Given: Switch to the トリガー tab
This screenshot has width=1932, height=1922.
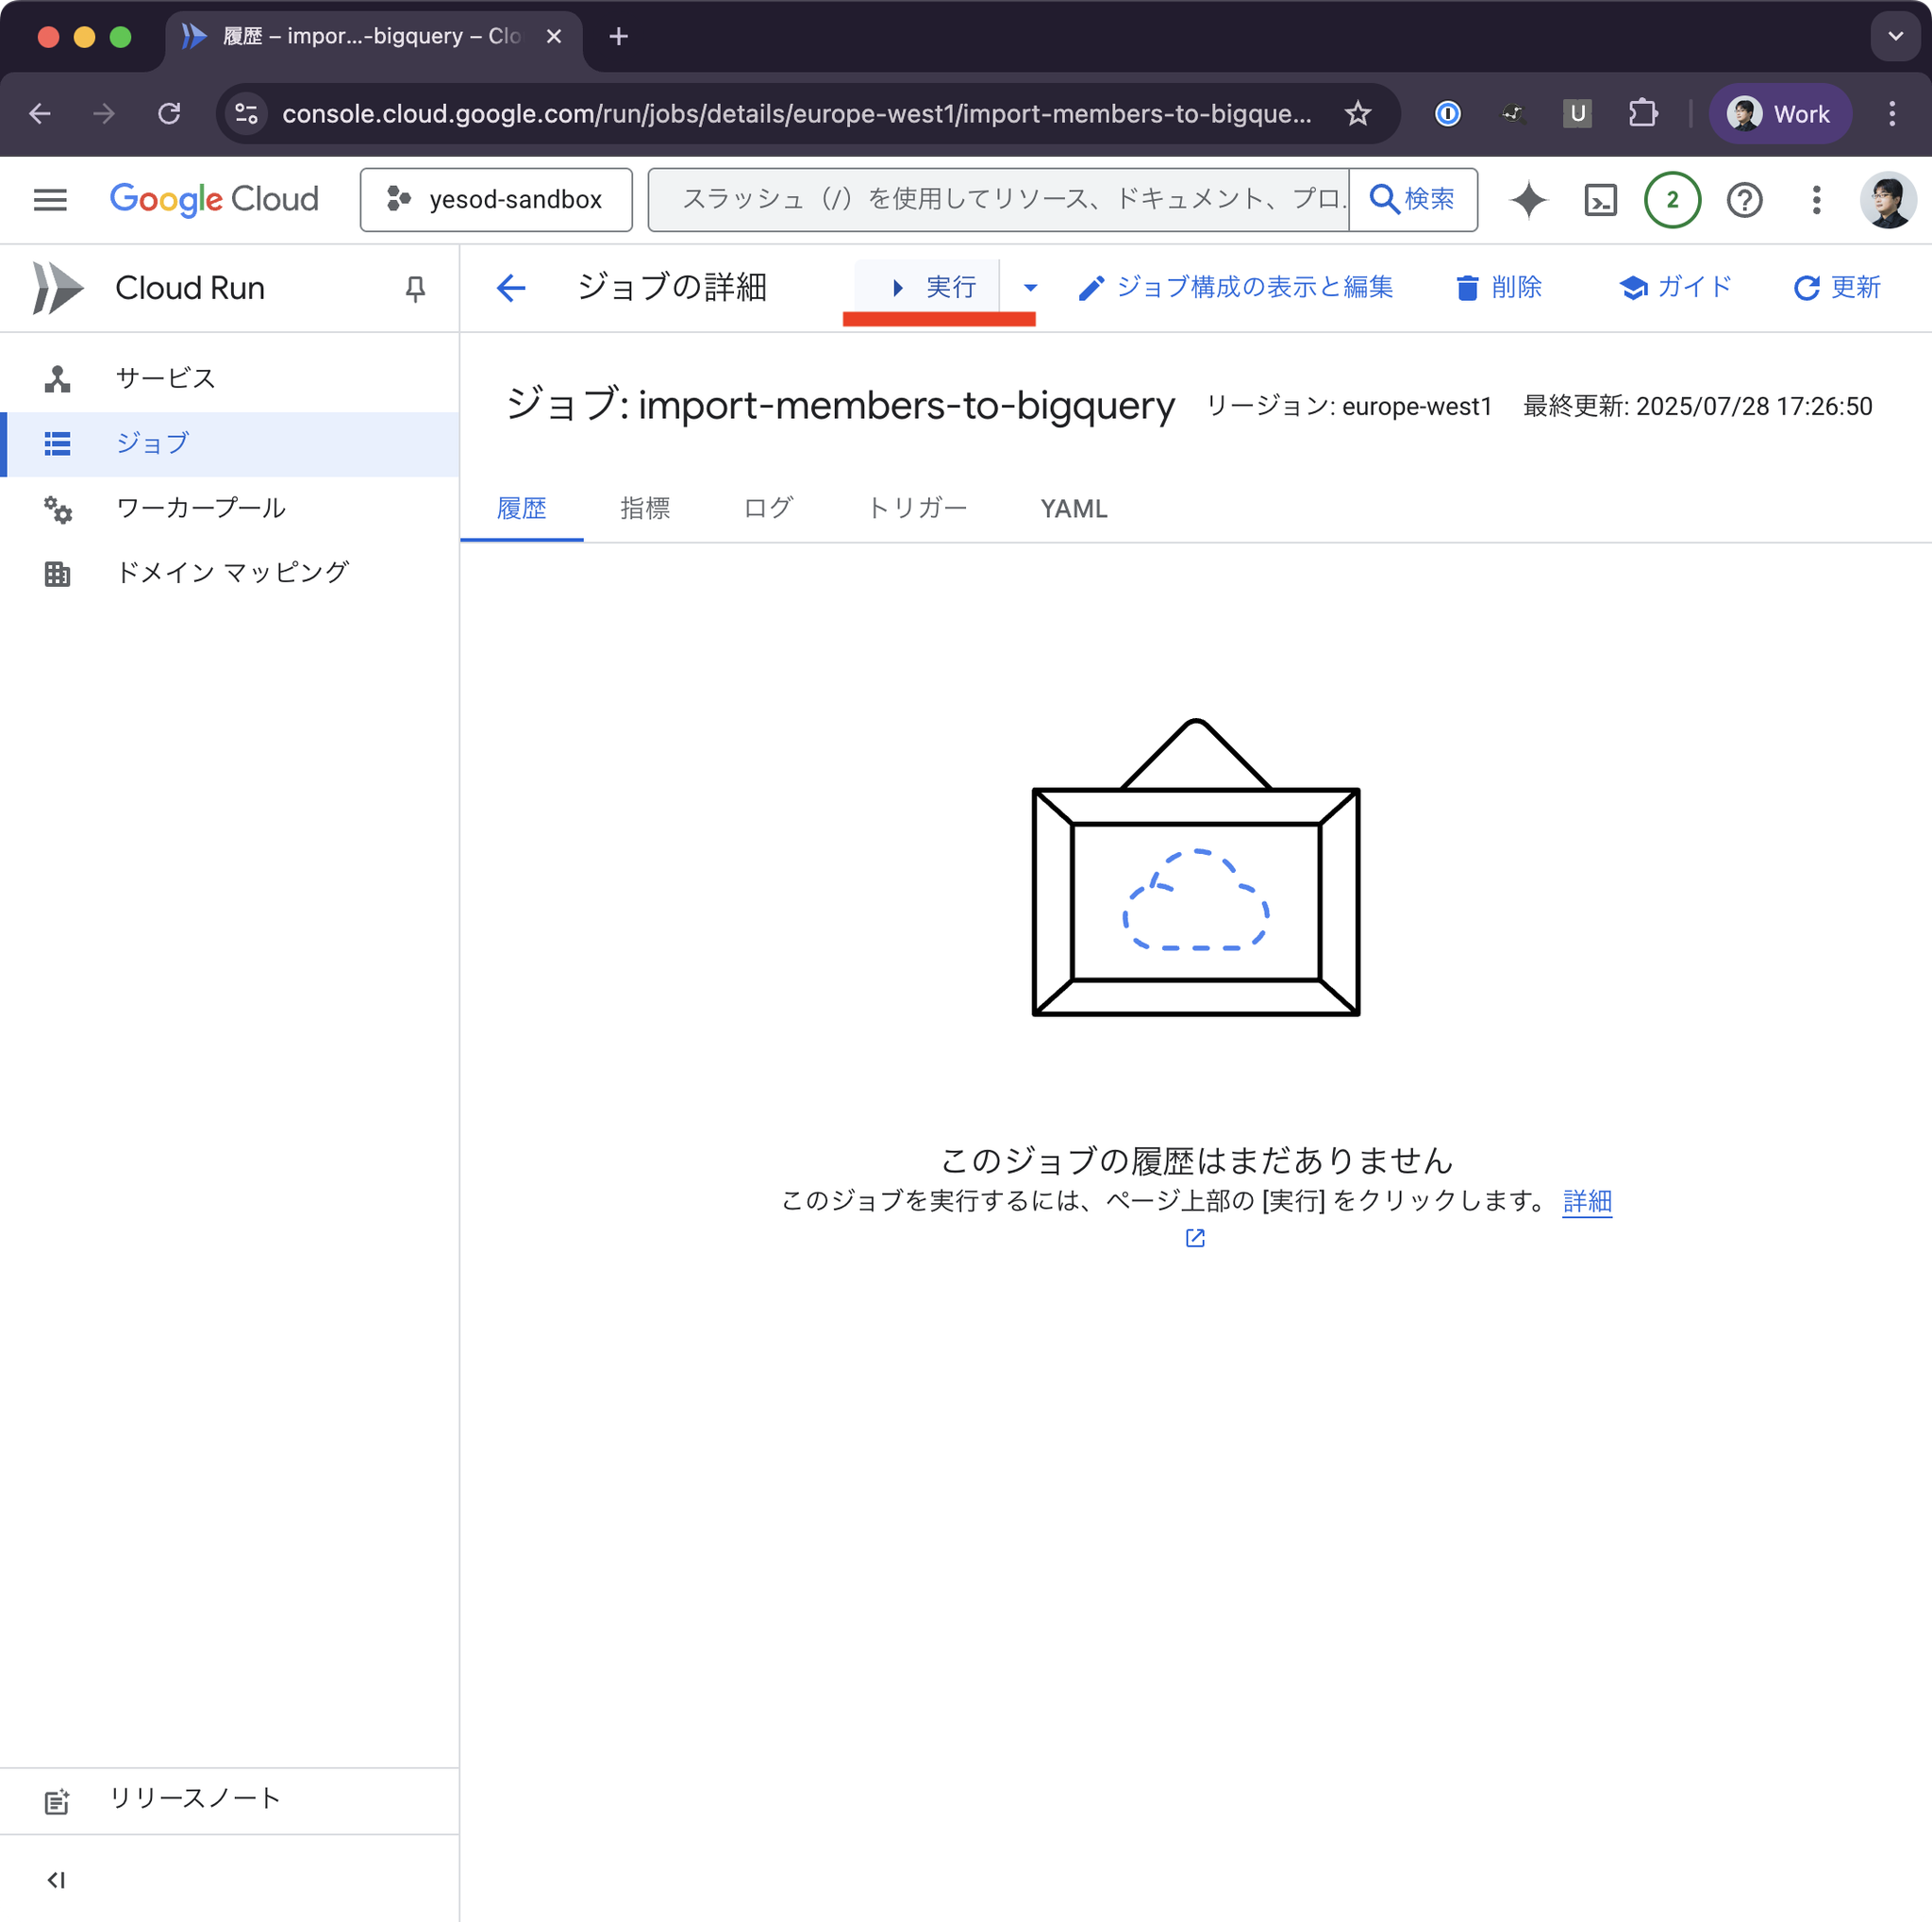Looking at the screenshot, I should [917, 508].
